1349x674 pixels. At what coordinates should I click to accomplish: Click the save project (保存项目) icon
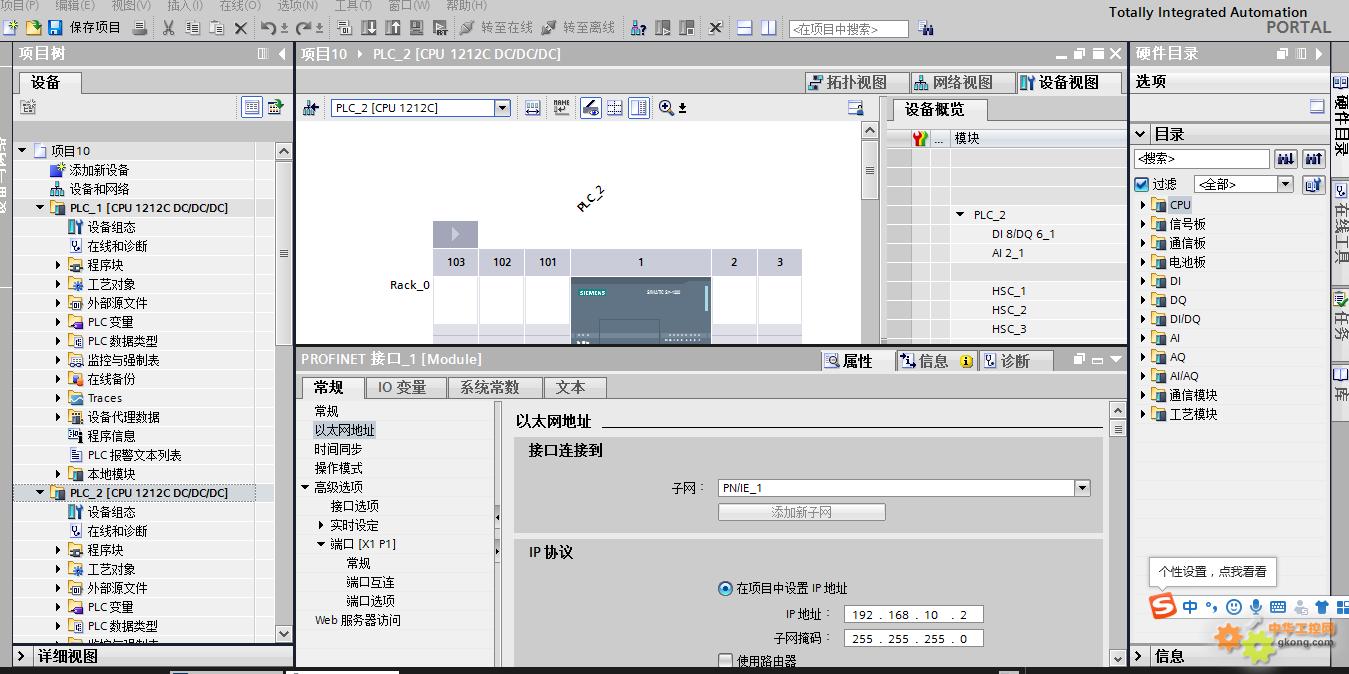pos(55,28)
